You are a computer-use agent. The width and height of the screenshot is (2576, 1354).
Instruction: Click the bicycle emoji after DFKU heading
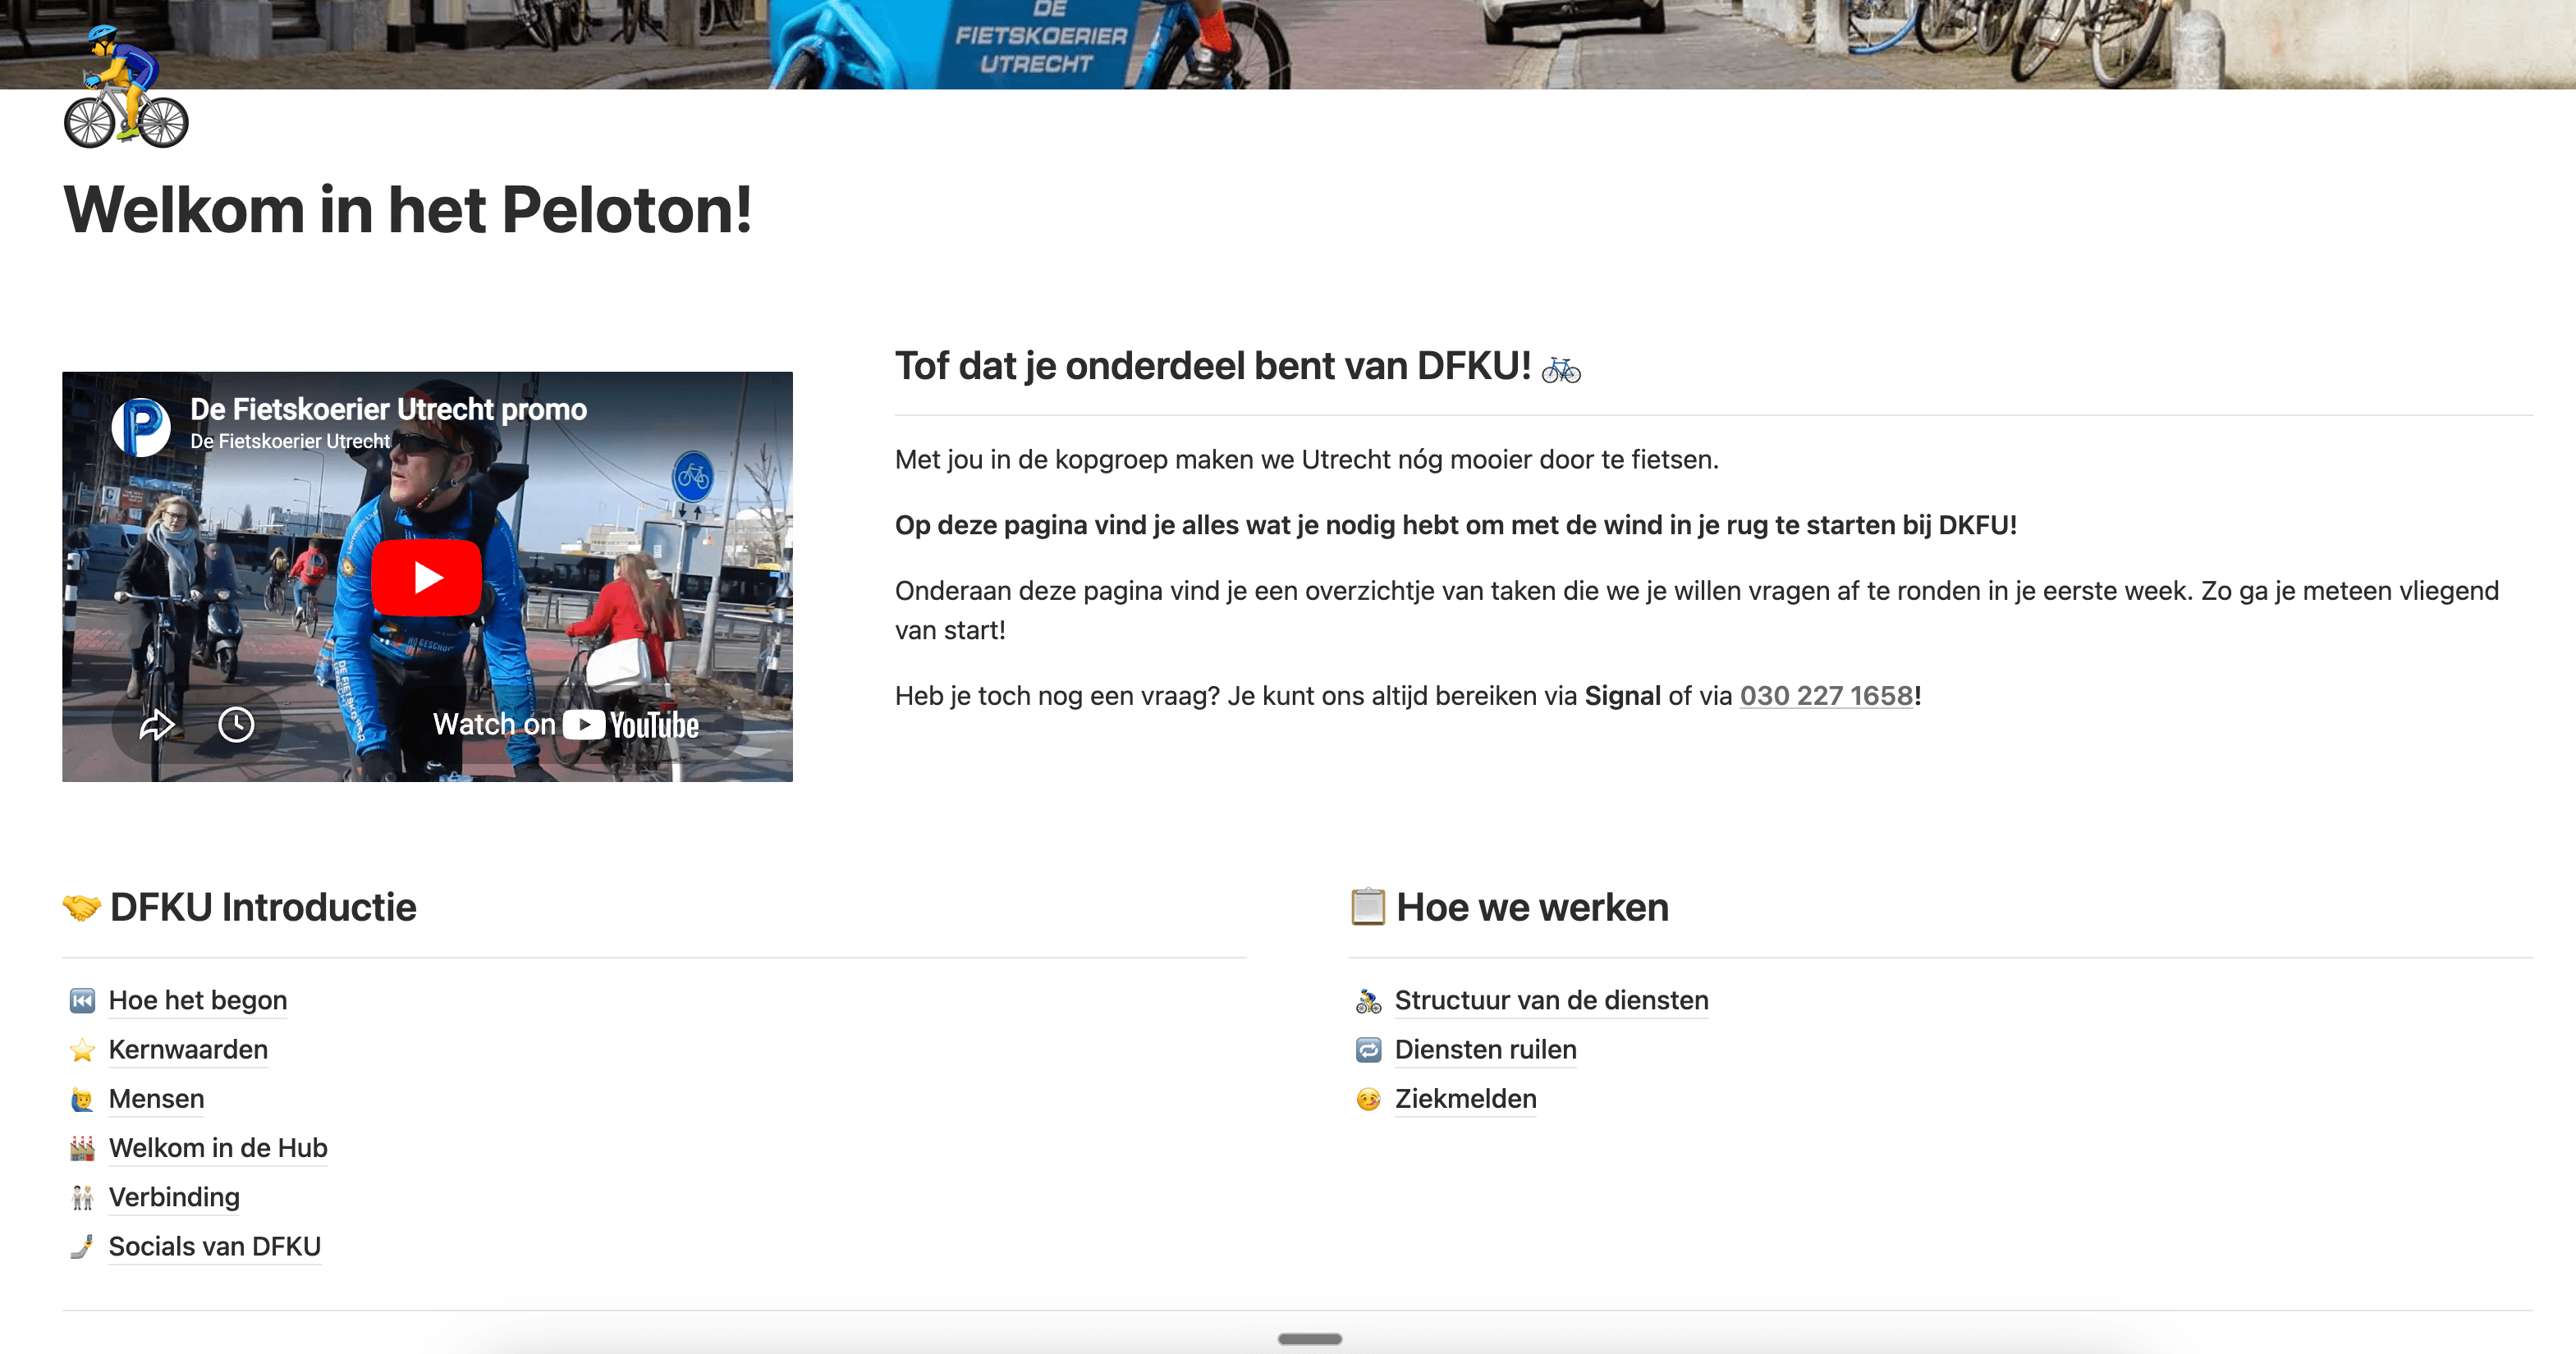[x=1560, y=370]
